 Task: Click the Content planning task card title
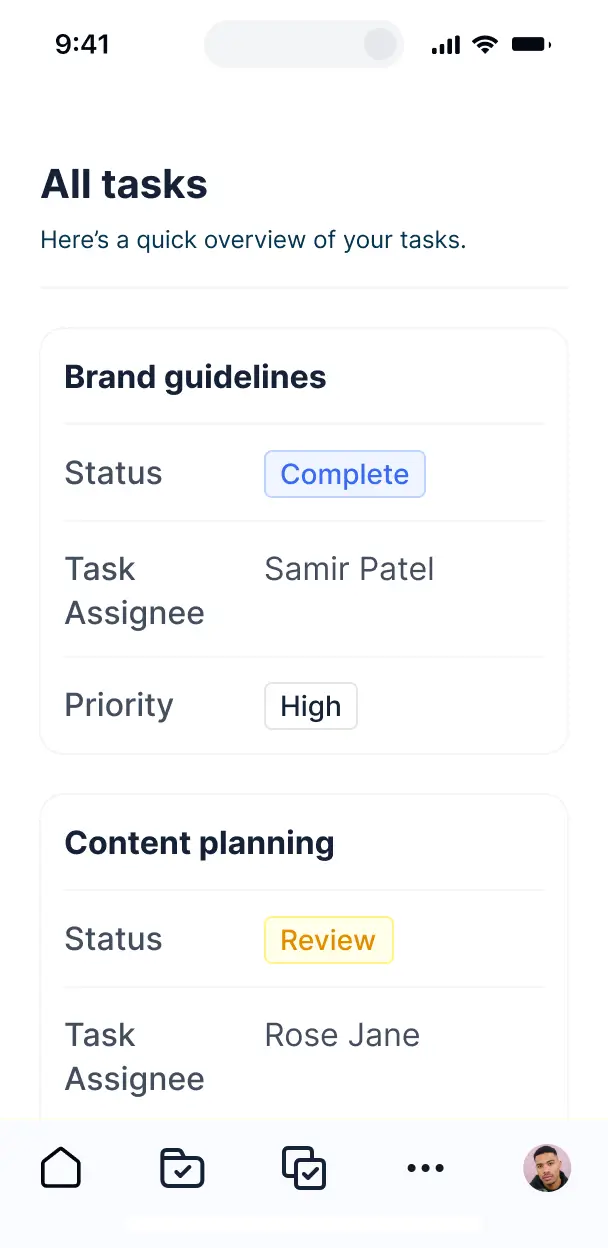tap(199, 843)
